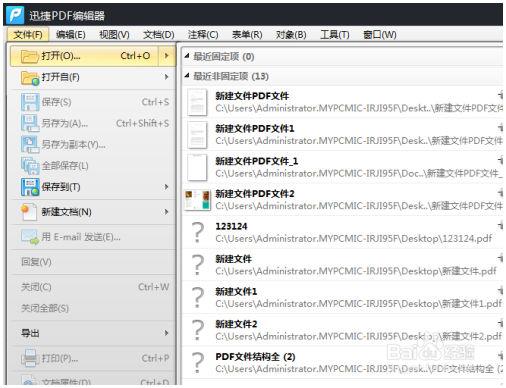
Task: Open recent file titled 新建文件PDF文件_1
Action: [257, 161]
